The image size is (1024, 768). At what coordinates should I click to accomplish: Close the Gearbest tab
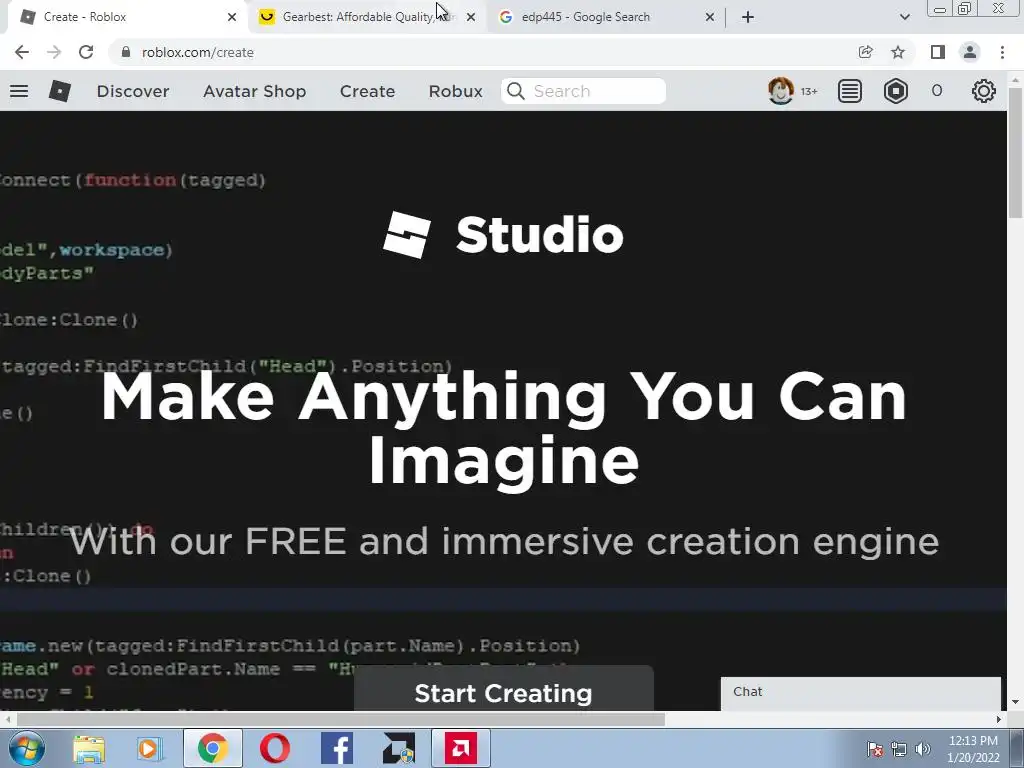point(471,17)
